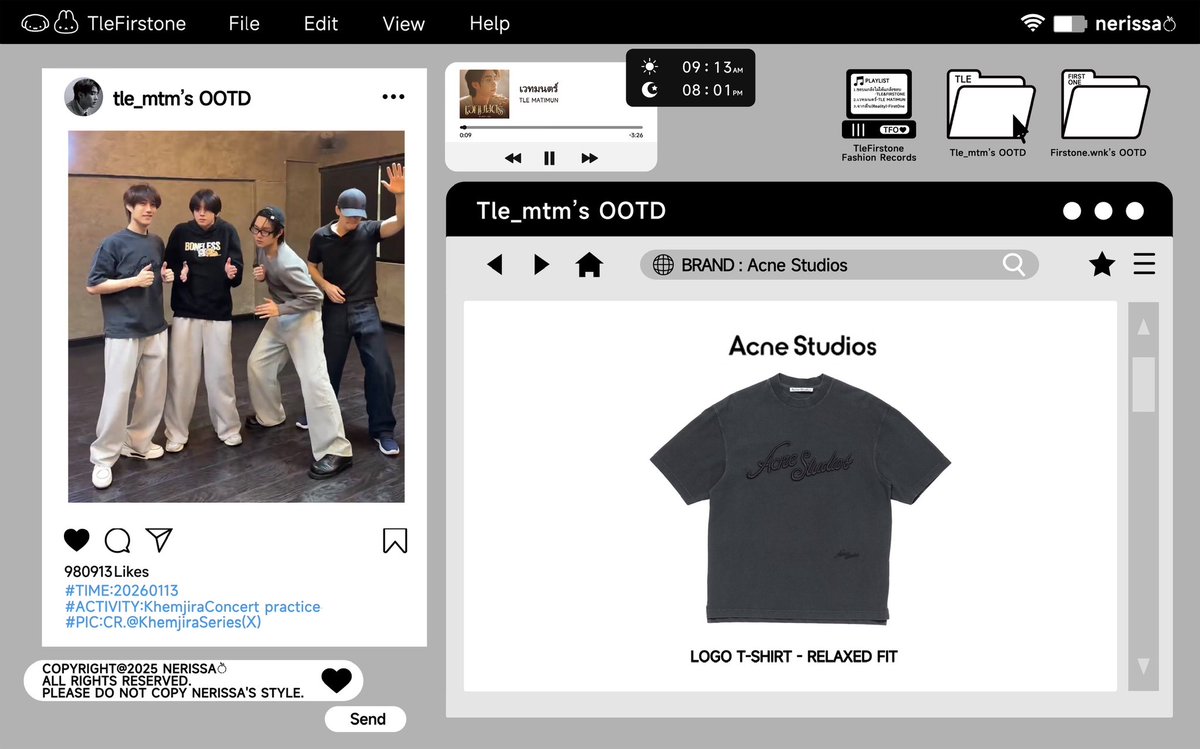Open the tle_mtm profile avatar
1200x749 pixels.
(83, 97)
